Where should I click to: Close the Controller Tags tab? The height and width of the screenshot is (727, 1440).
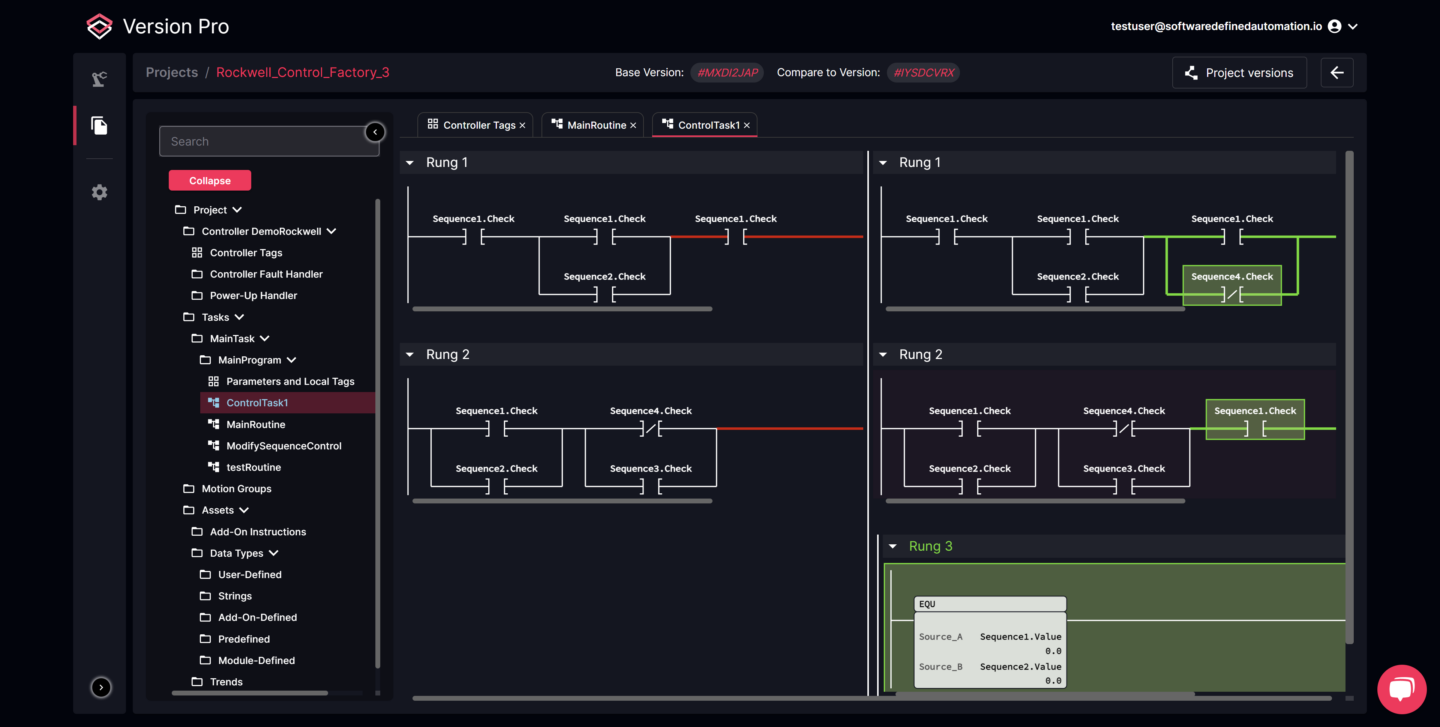(523, 126)
